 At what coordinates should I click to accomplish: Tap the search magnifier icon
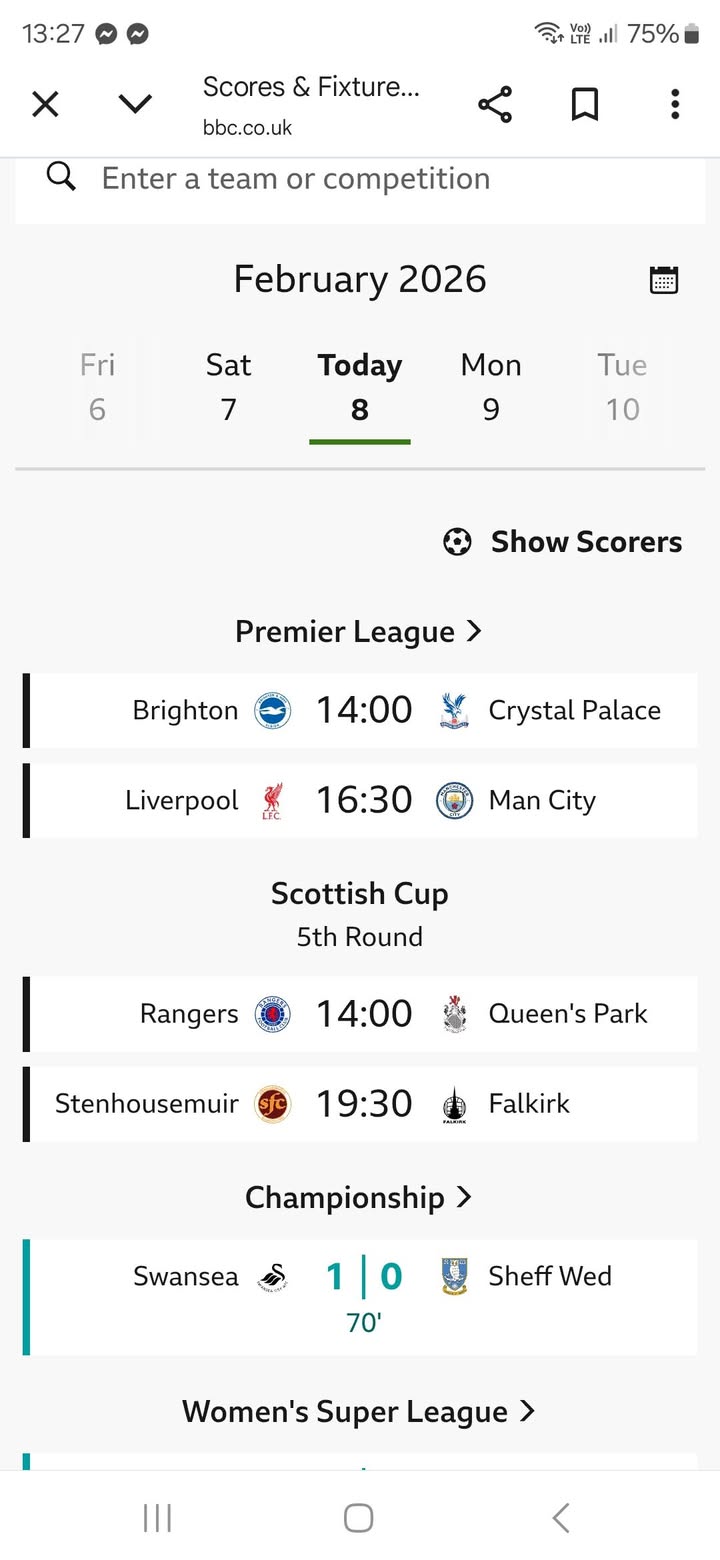(61, 178)
